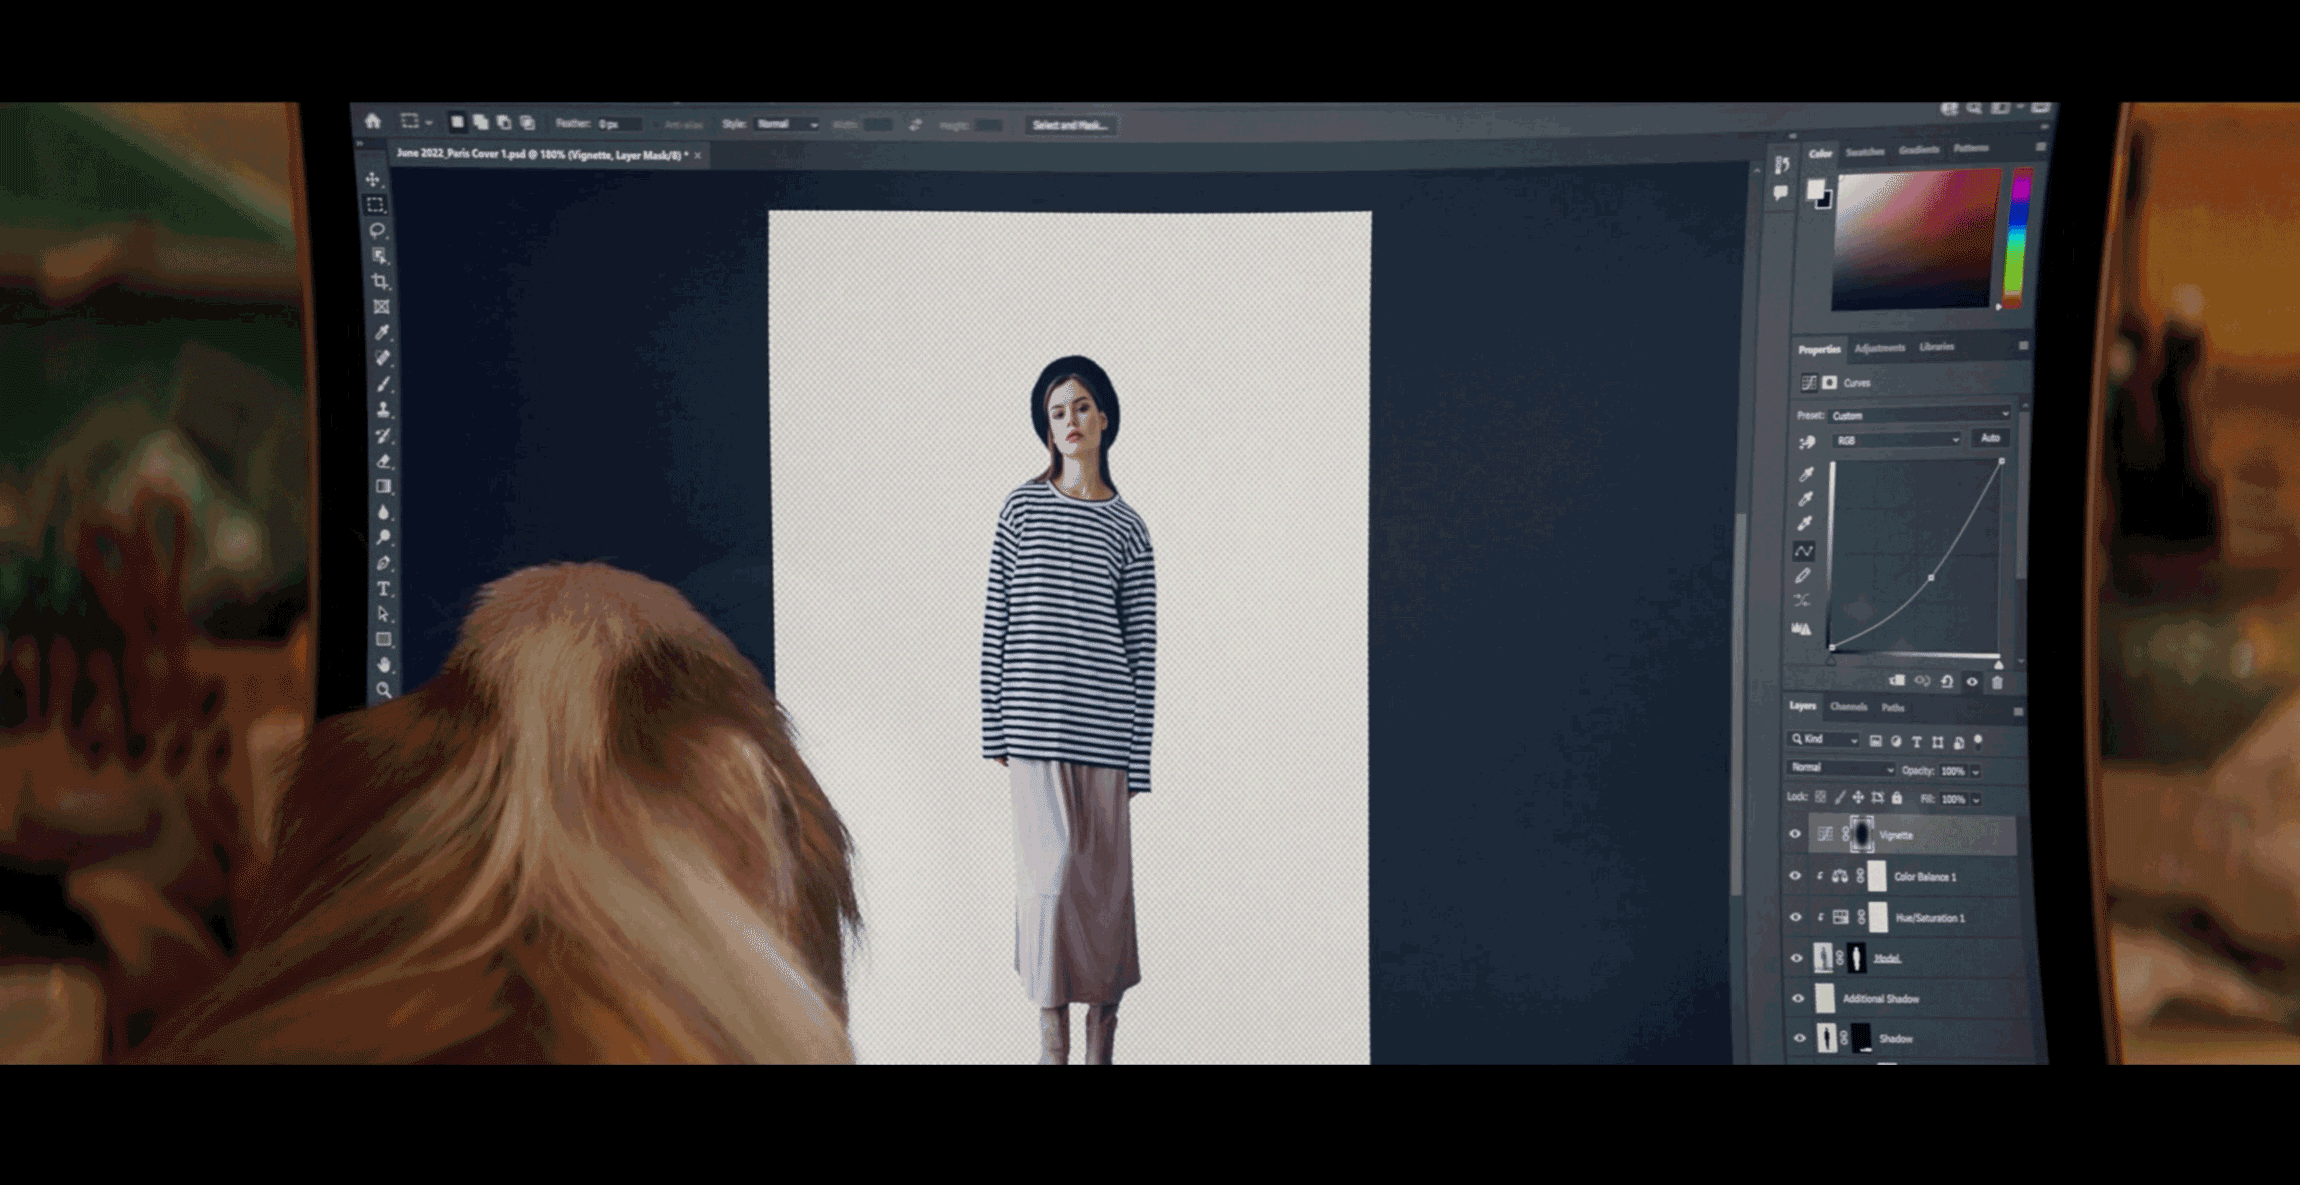Select the Spot Healing Brush tool
Screen dimensions: 2300x1185
(x=383, y=357)
